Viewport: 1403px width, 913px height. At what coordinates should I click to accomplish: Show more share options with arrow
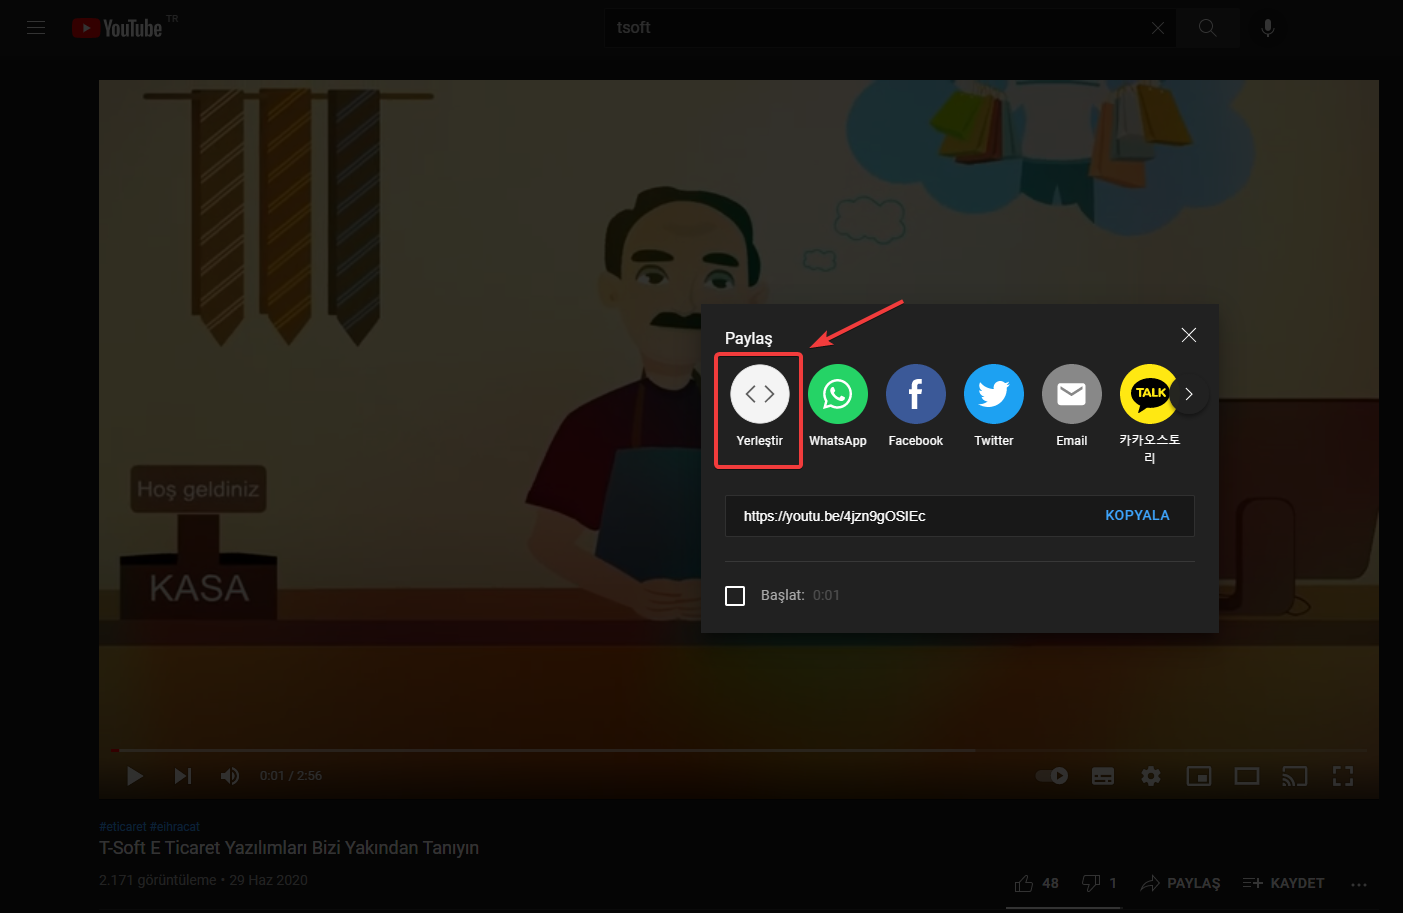click(x=1189, y=394)
